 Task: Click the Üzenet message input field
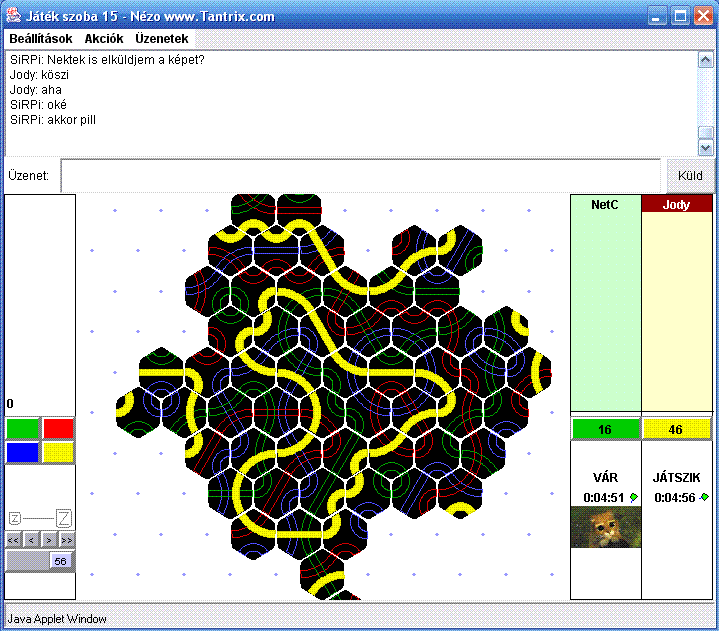[360, 175]
